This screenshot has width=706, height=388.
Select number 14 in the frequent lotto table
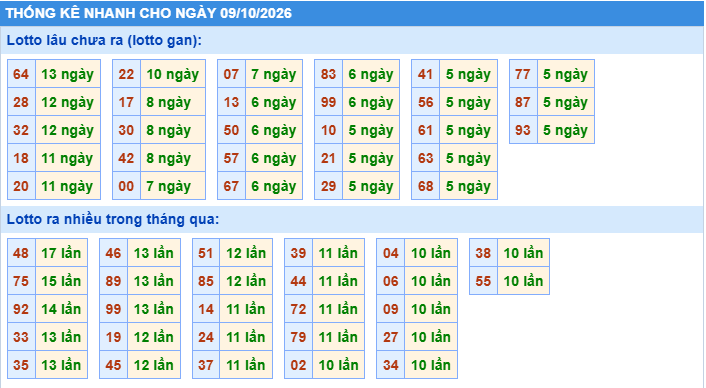206,308
